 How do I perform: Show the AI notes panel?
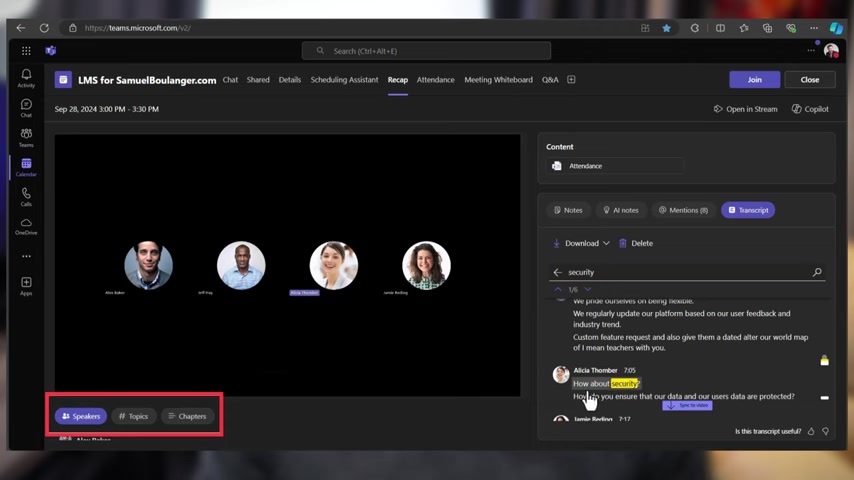click(621, 210)
